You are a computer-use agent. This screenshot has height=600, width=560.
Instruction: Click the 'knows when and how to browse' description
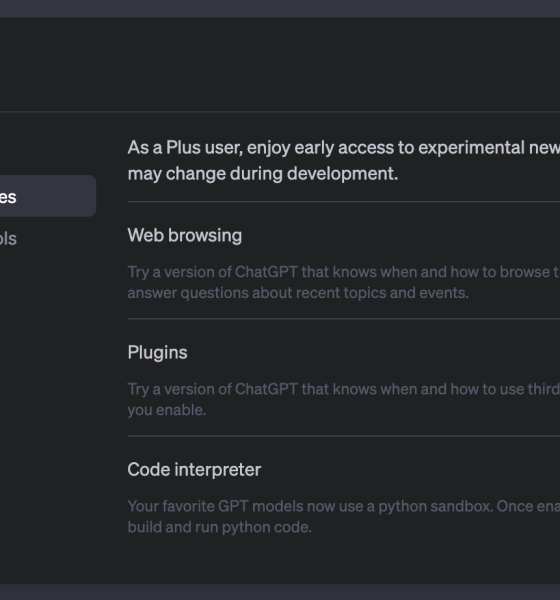point(343,272)
